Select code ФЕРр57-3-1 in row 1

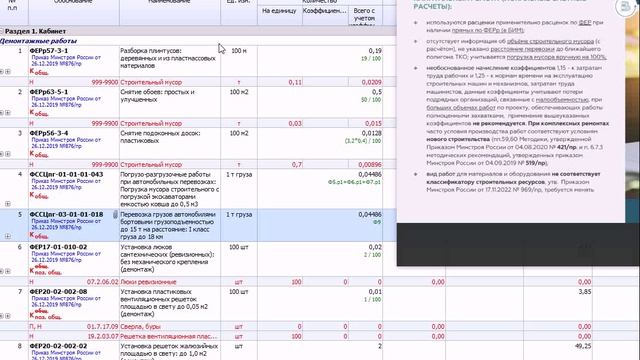(49, 51)
